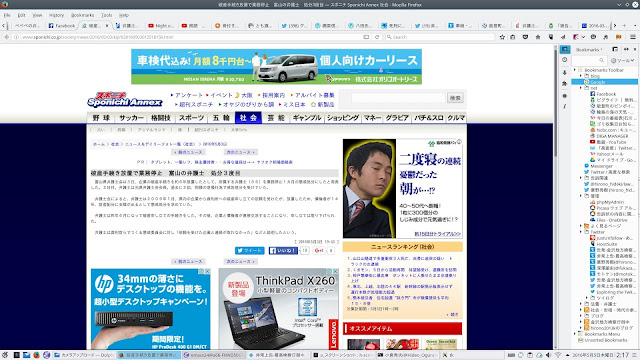This screenshot has height=360, width=640.
Task: Open the Files - OneDrive bookmark
Action: (x=609, y=220)
